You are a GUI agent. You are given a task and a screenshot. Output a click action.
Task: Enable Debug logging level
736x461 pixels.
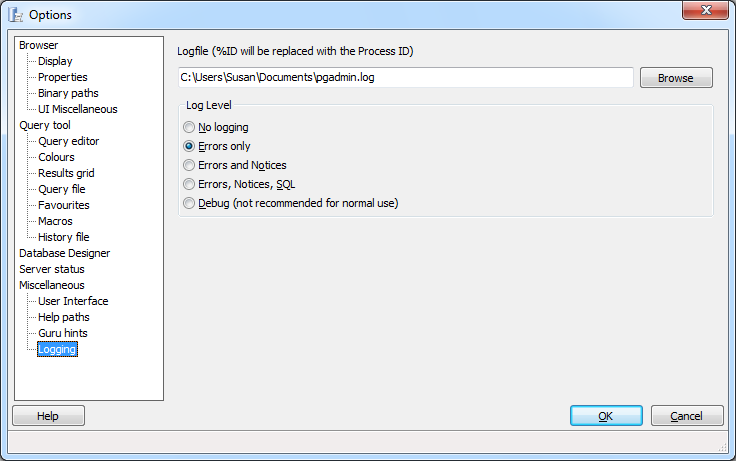189,203
